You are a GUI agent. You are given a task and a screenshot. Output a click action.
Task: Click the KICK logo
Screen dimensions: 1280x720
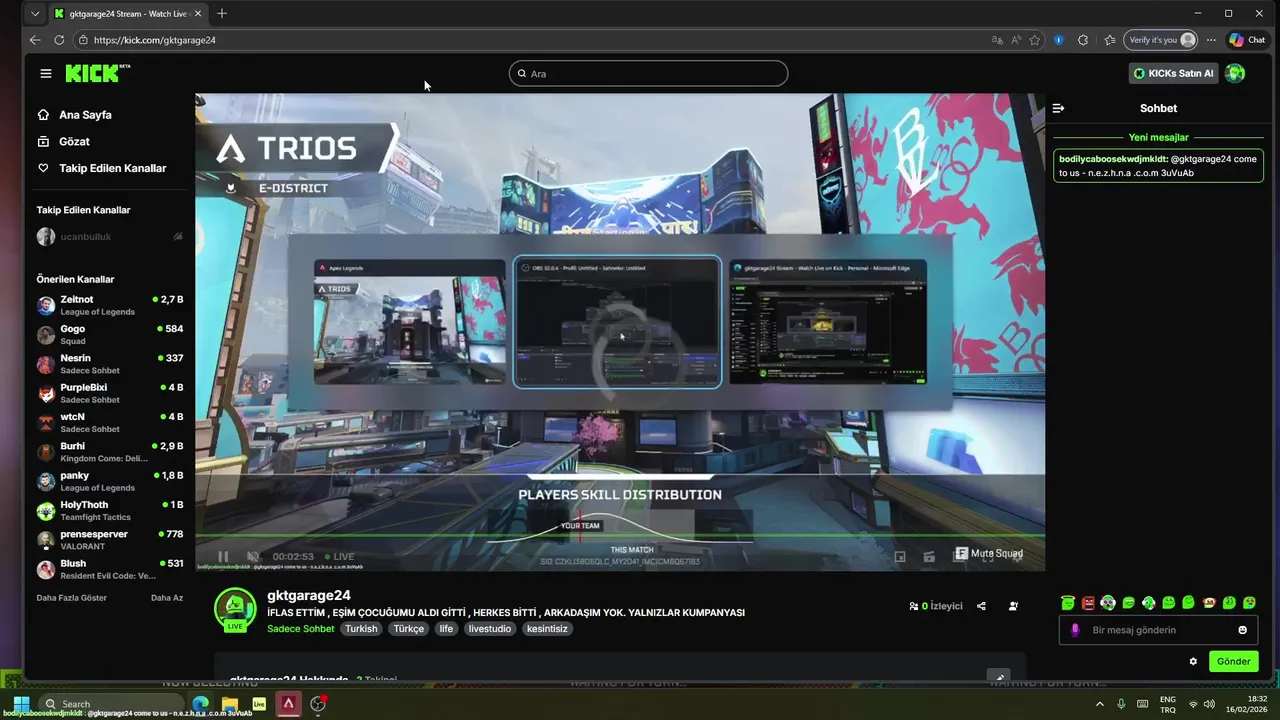(x=97, y=73)
